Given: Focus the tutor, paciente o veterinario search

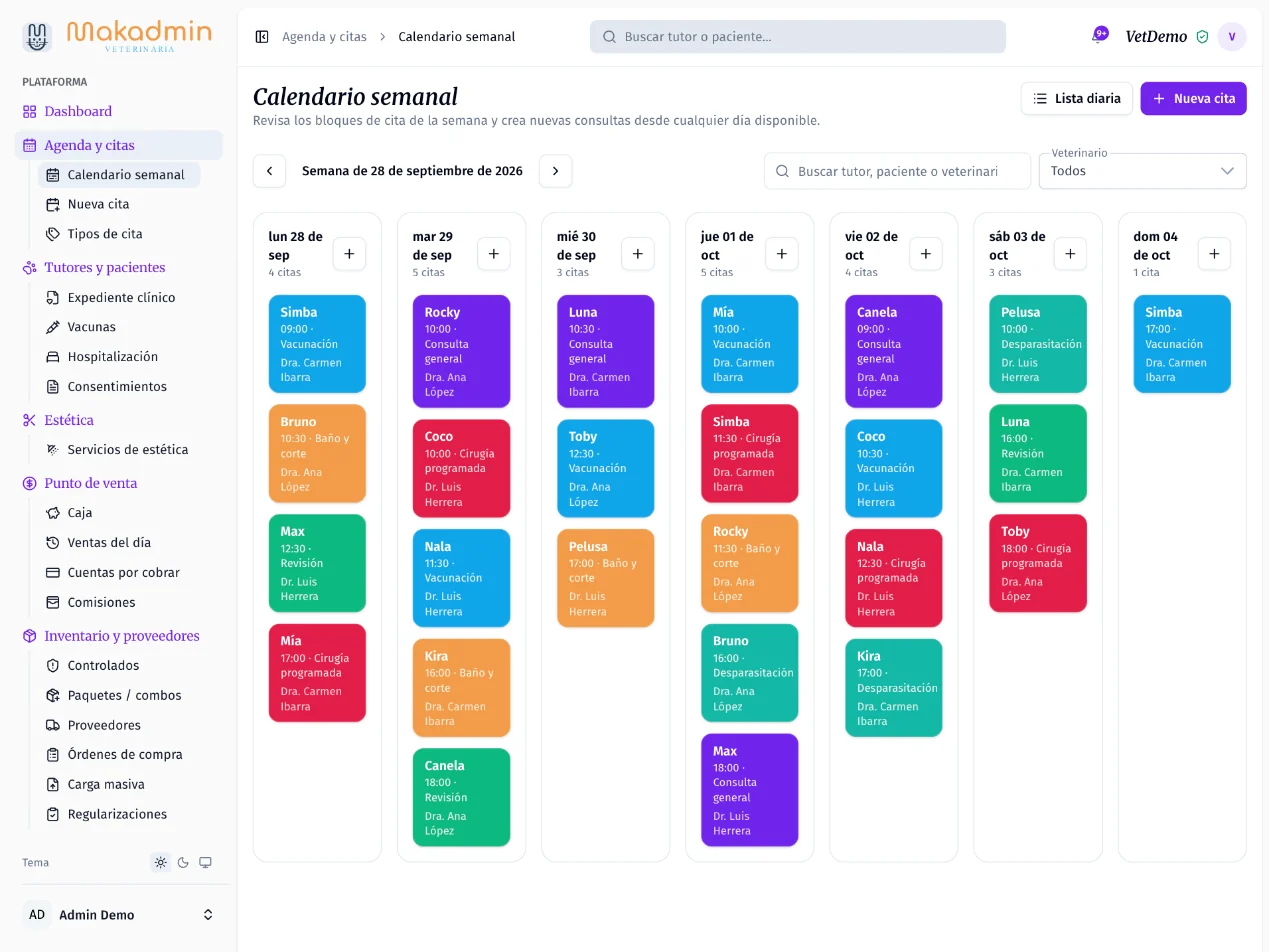Looking at the screenshot, I should [x=897, y=171].
